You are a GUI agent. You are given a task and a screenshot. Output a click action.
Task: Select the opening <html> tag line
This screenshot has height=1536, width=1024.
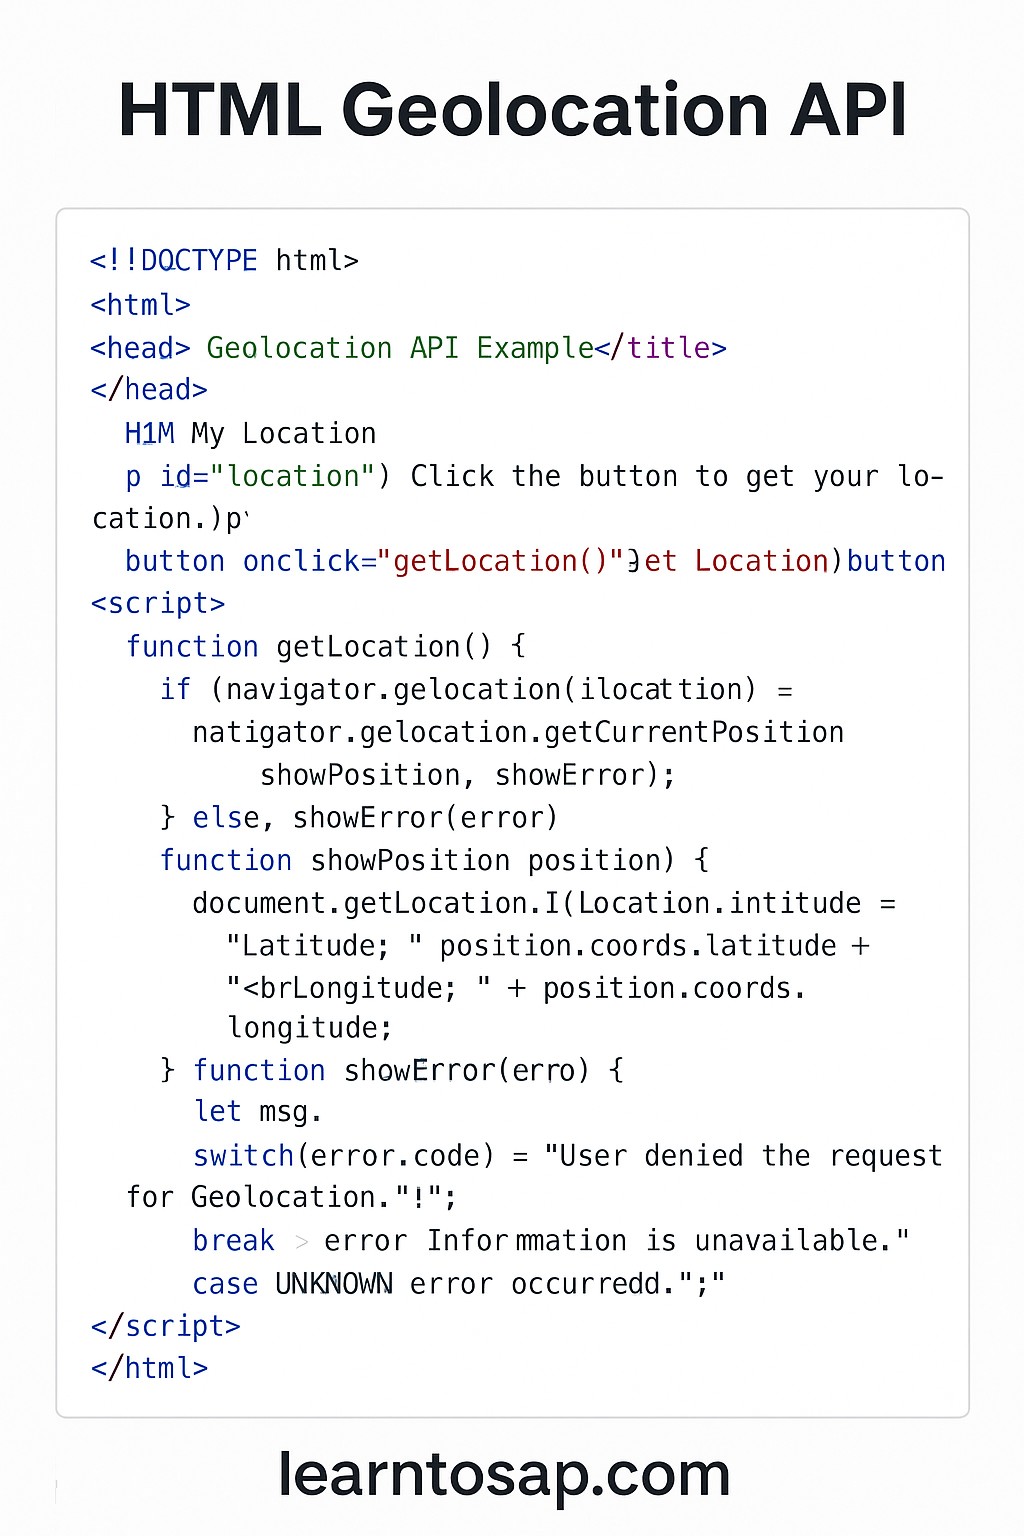140,304
